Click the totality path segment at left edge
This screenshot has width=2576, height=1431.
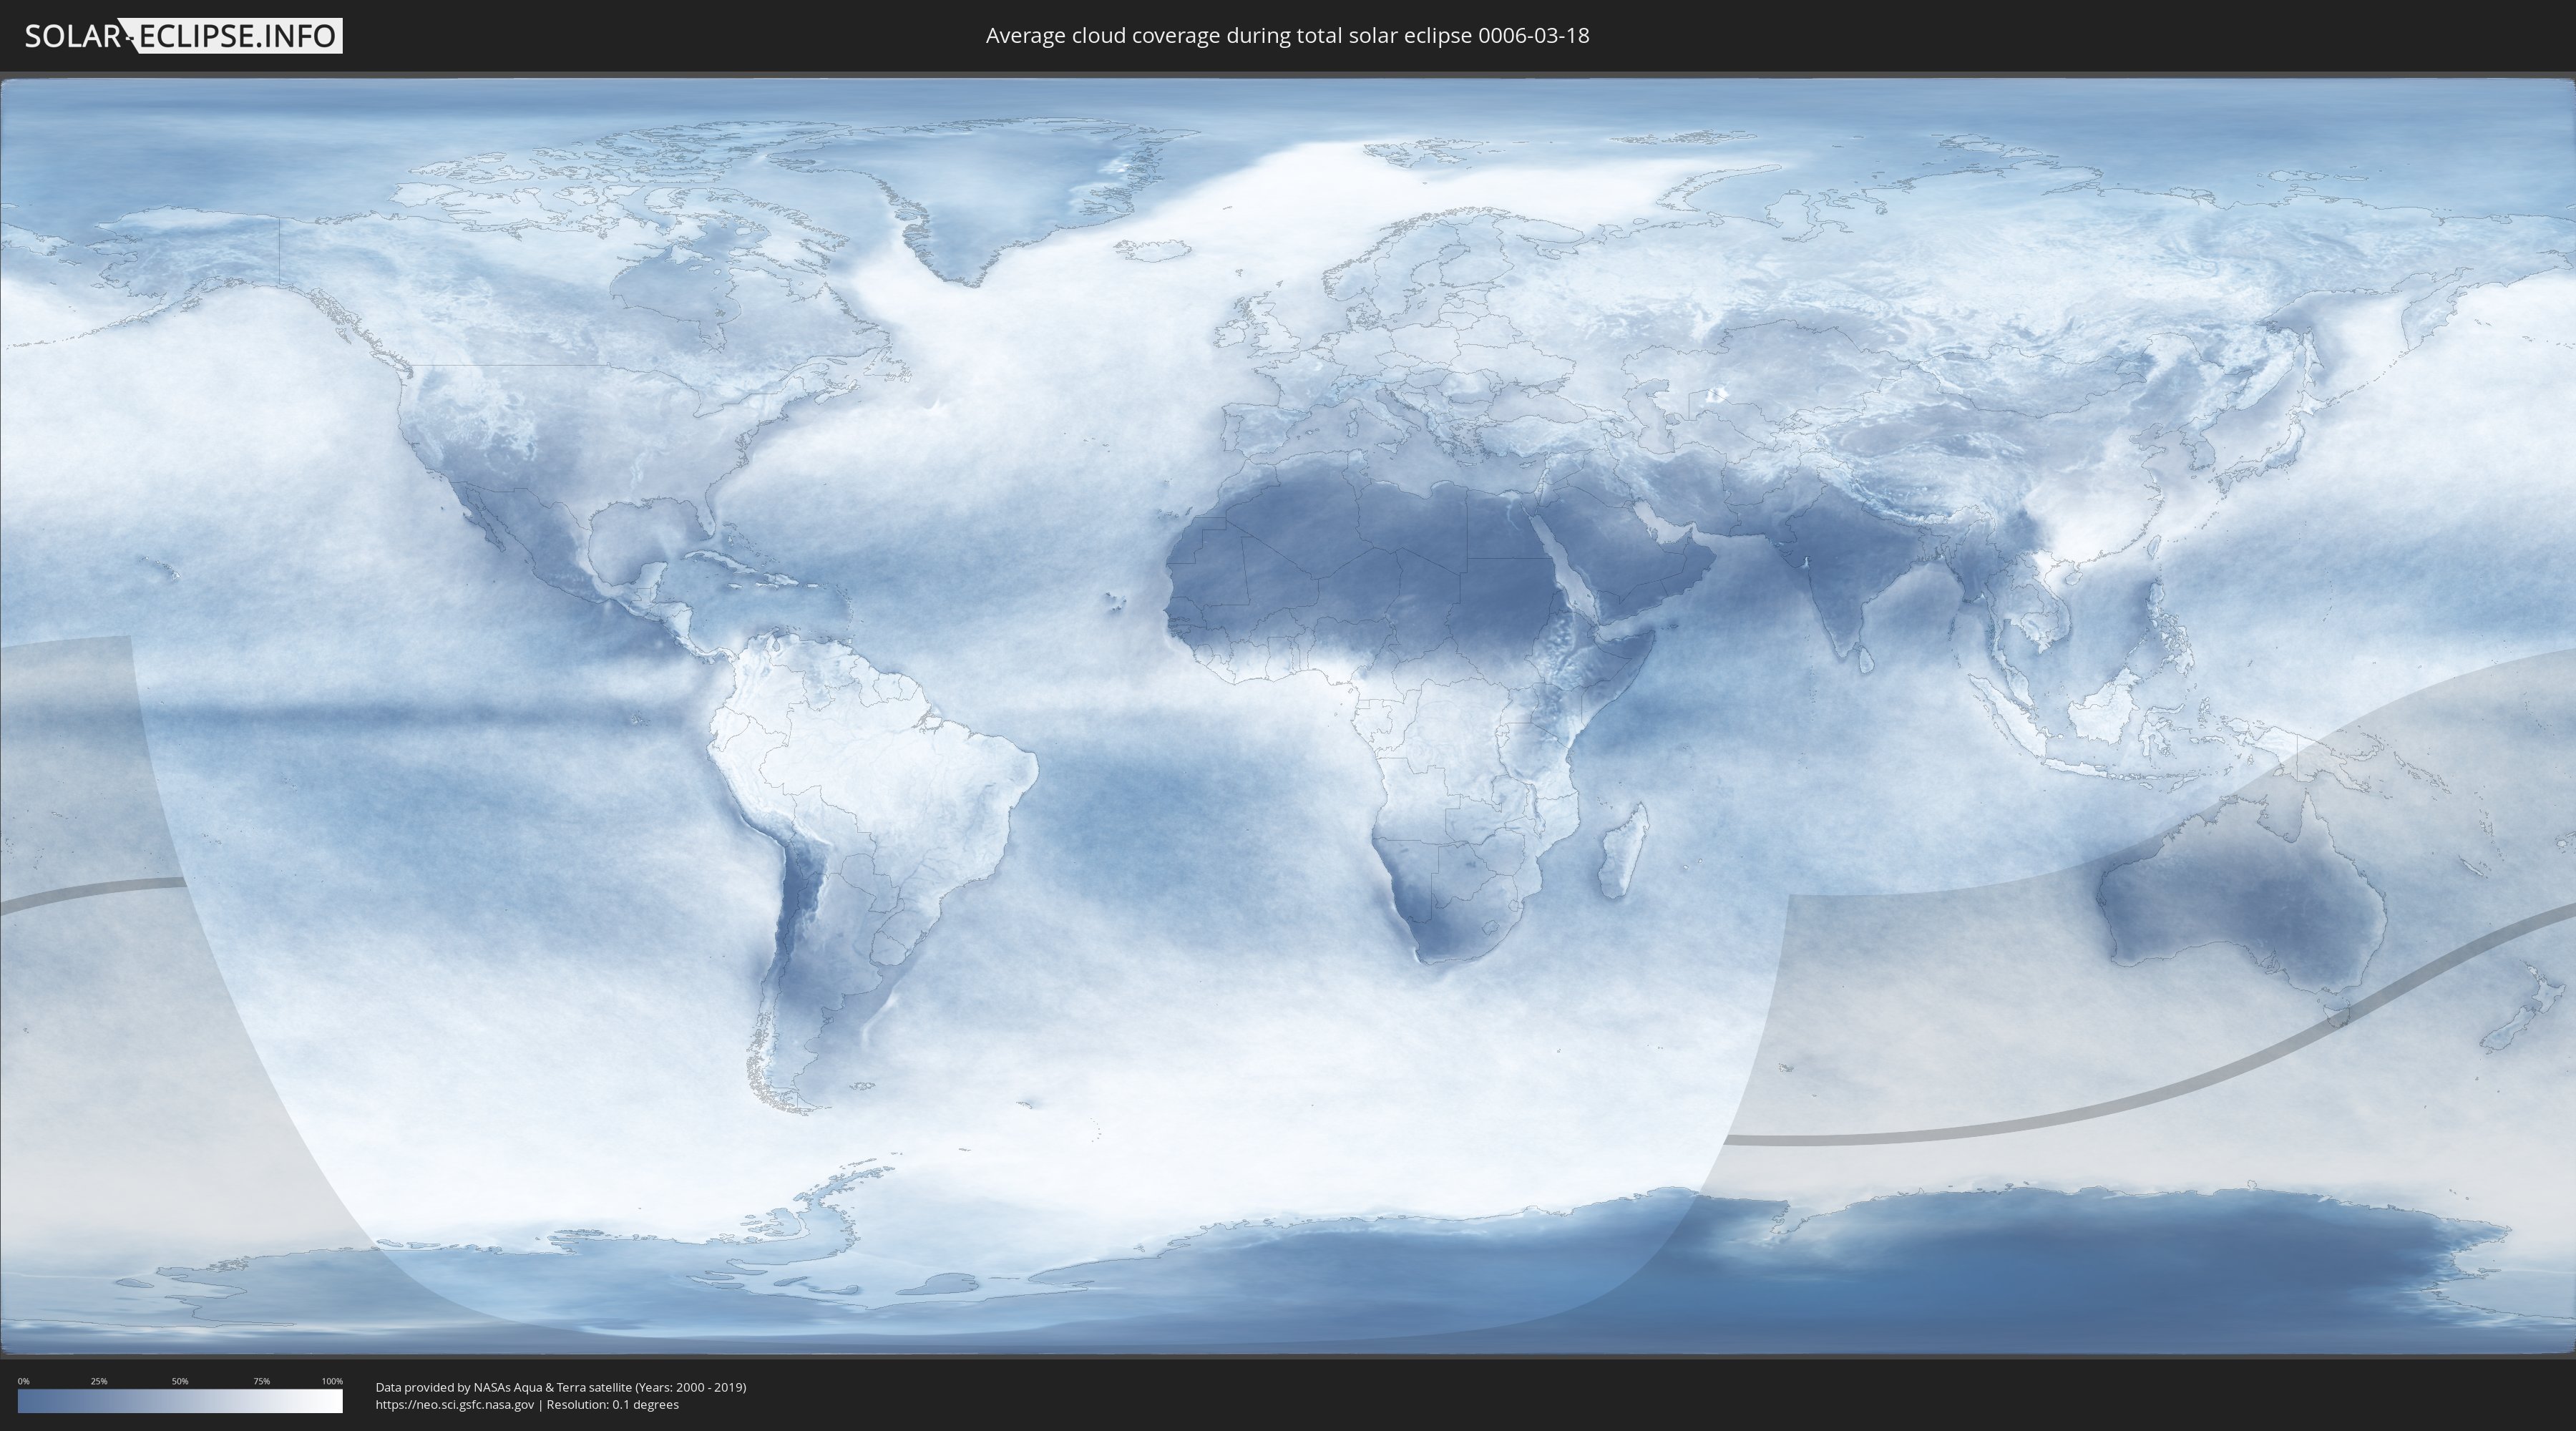(90, 890)
